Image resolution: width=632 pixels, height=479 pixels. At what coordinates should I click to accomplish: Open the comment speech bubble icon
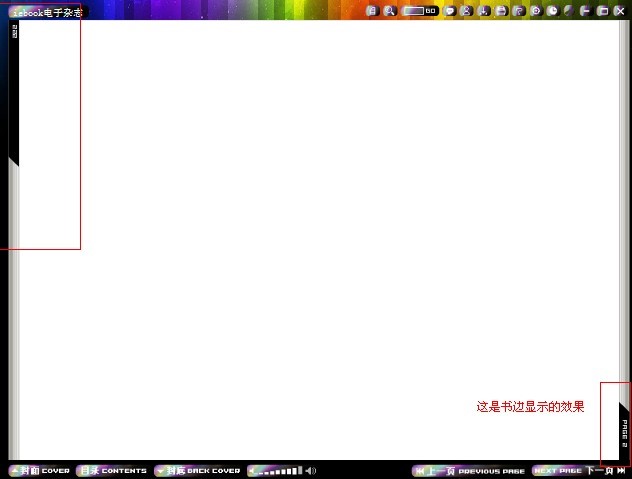449,11
